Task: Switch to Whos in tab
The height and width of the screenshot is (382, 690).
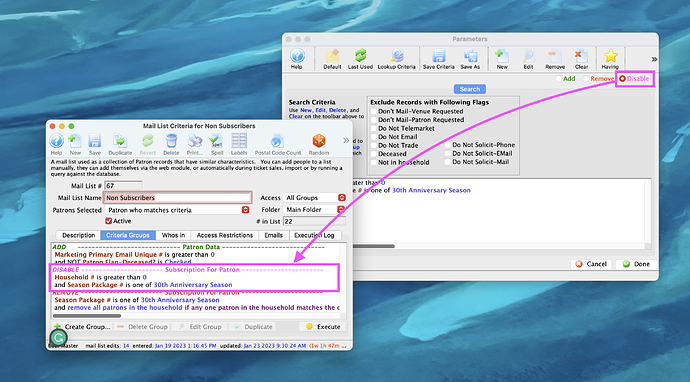Action: (x=173, y=235)
